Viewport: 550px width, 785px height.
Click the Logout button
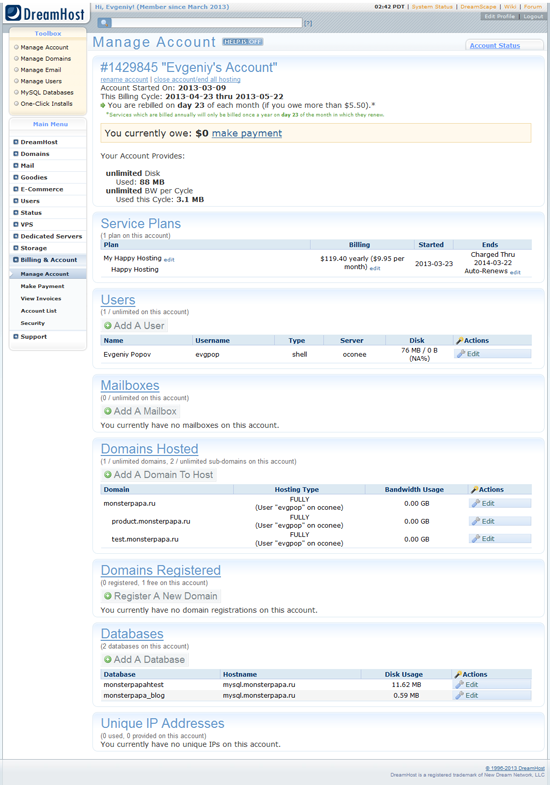(533, 17)
